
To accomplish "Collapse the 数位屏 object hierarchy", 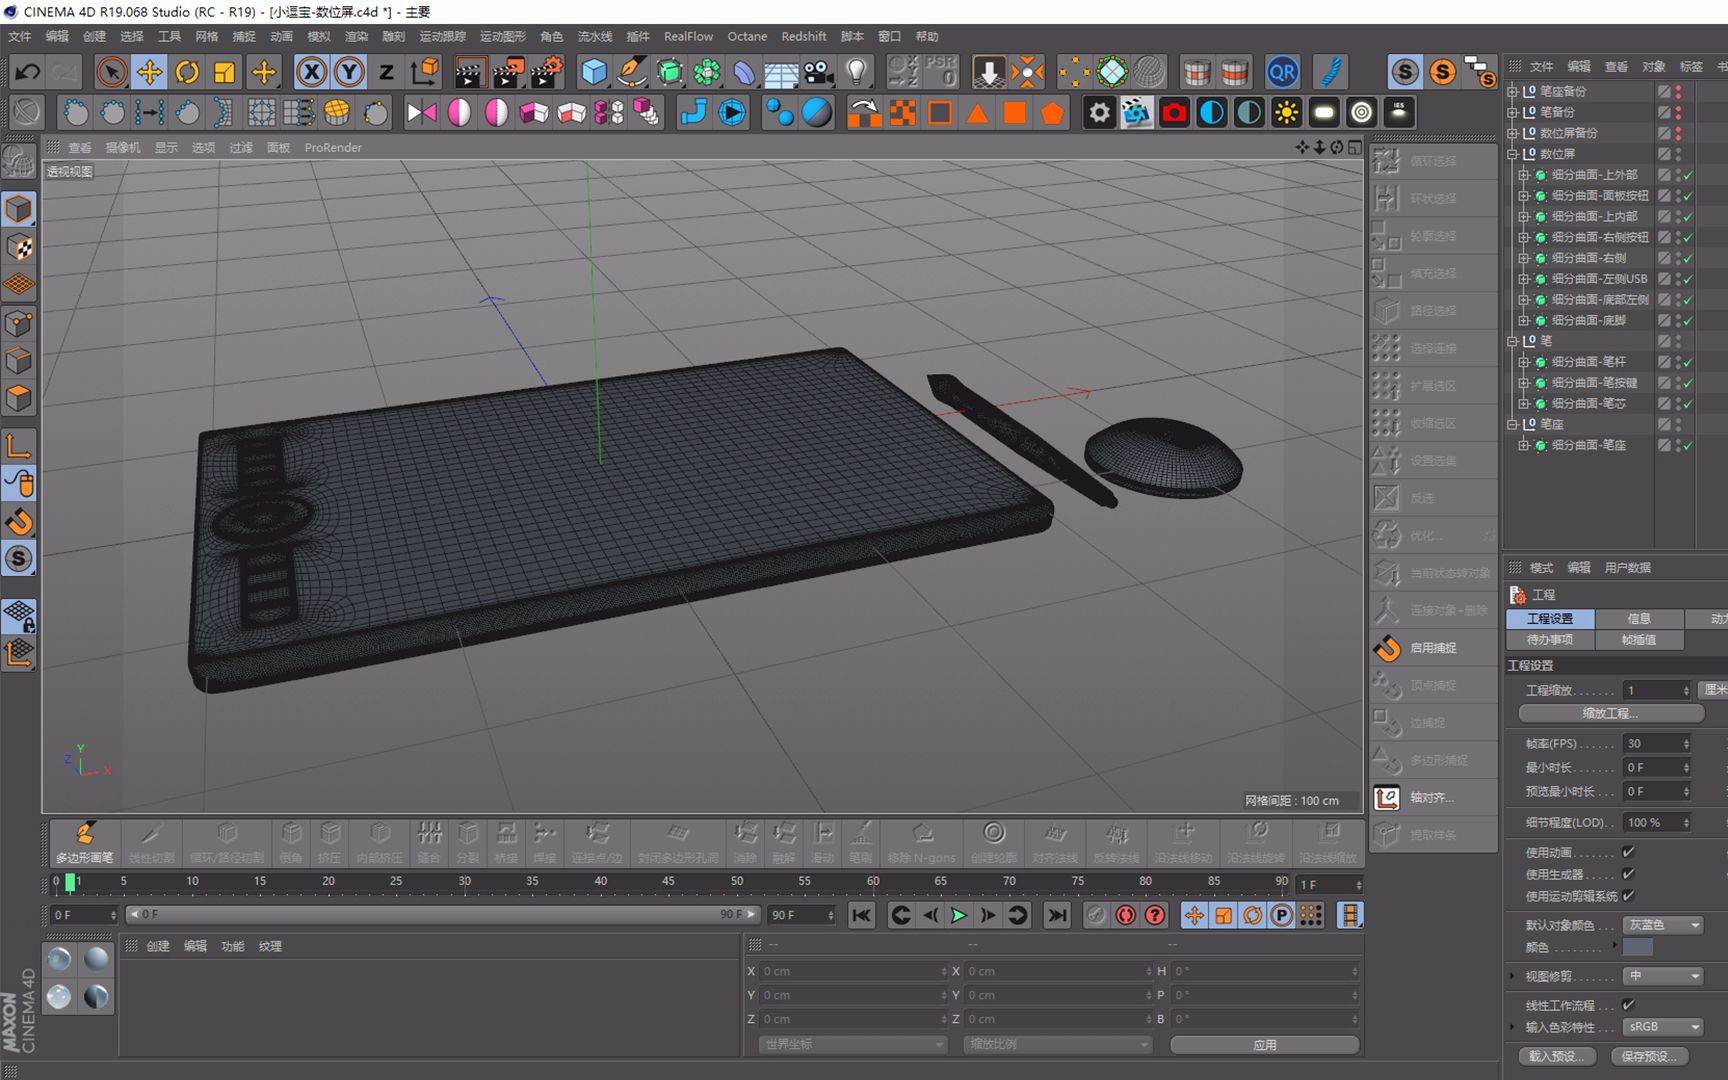I will point(1513,154).
